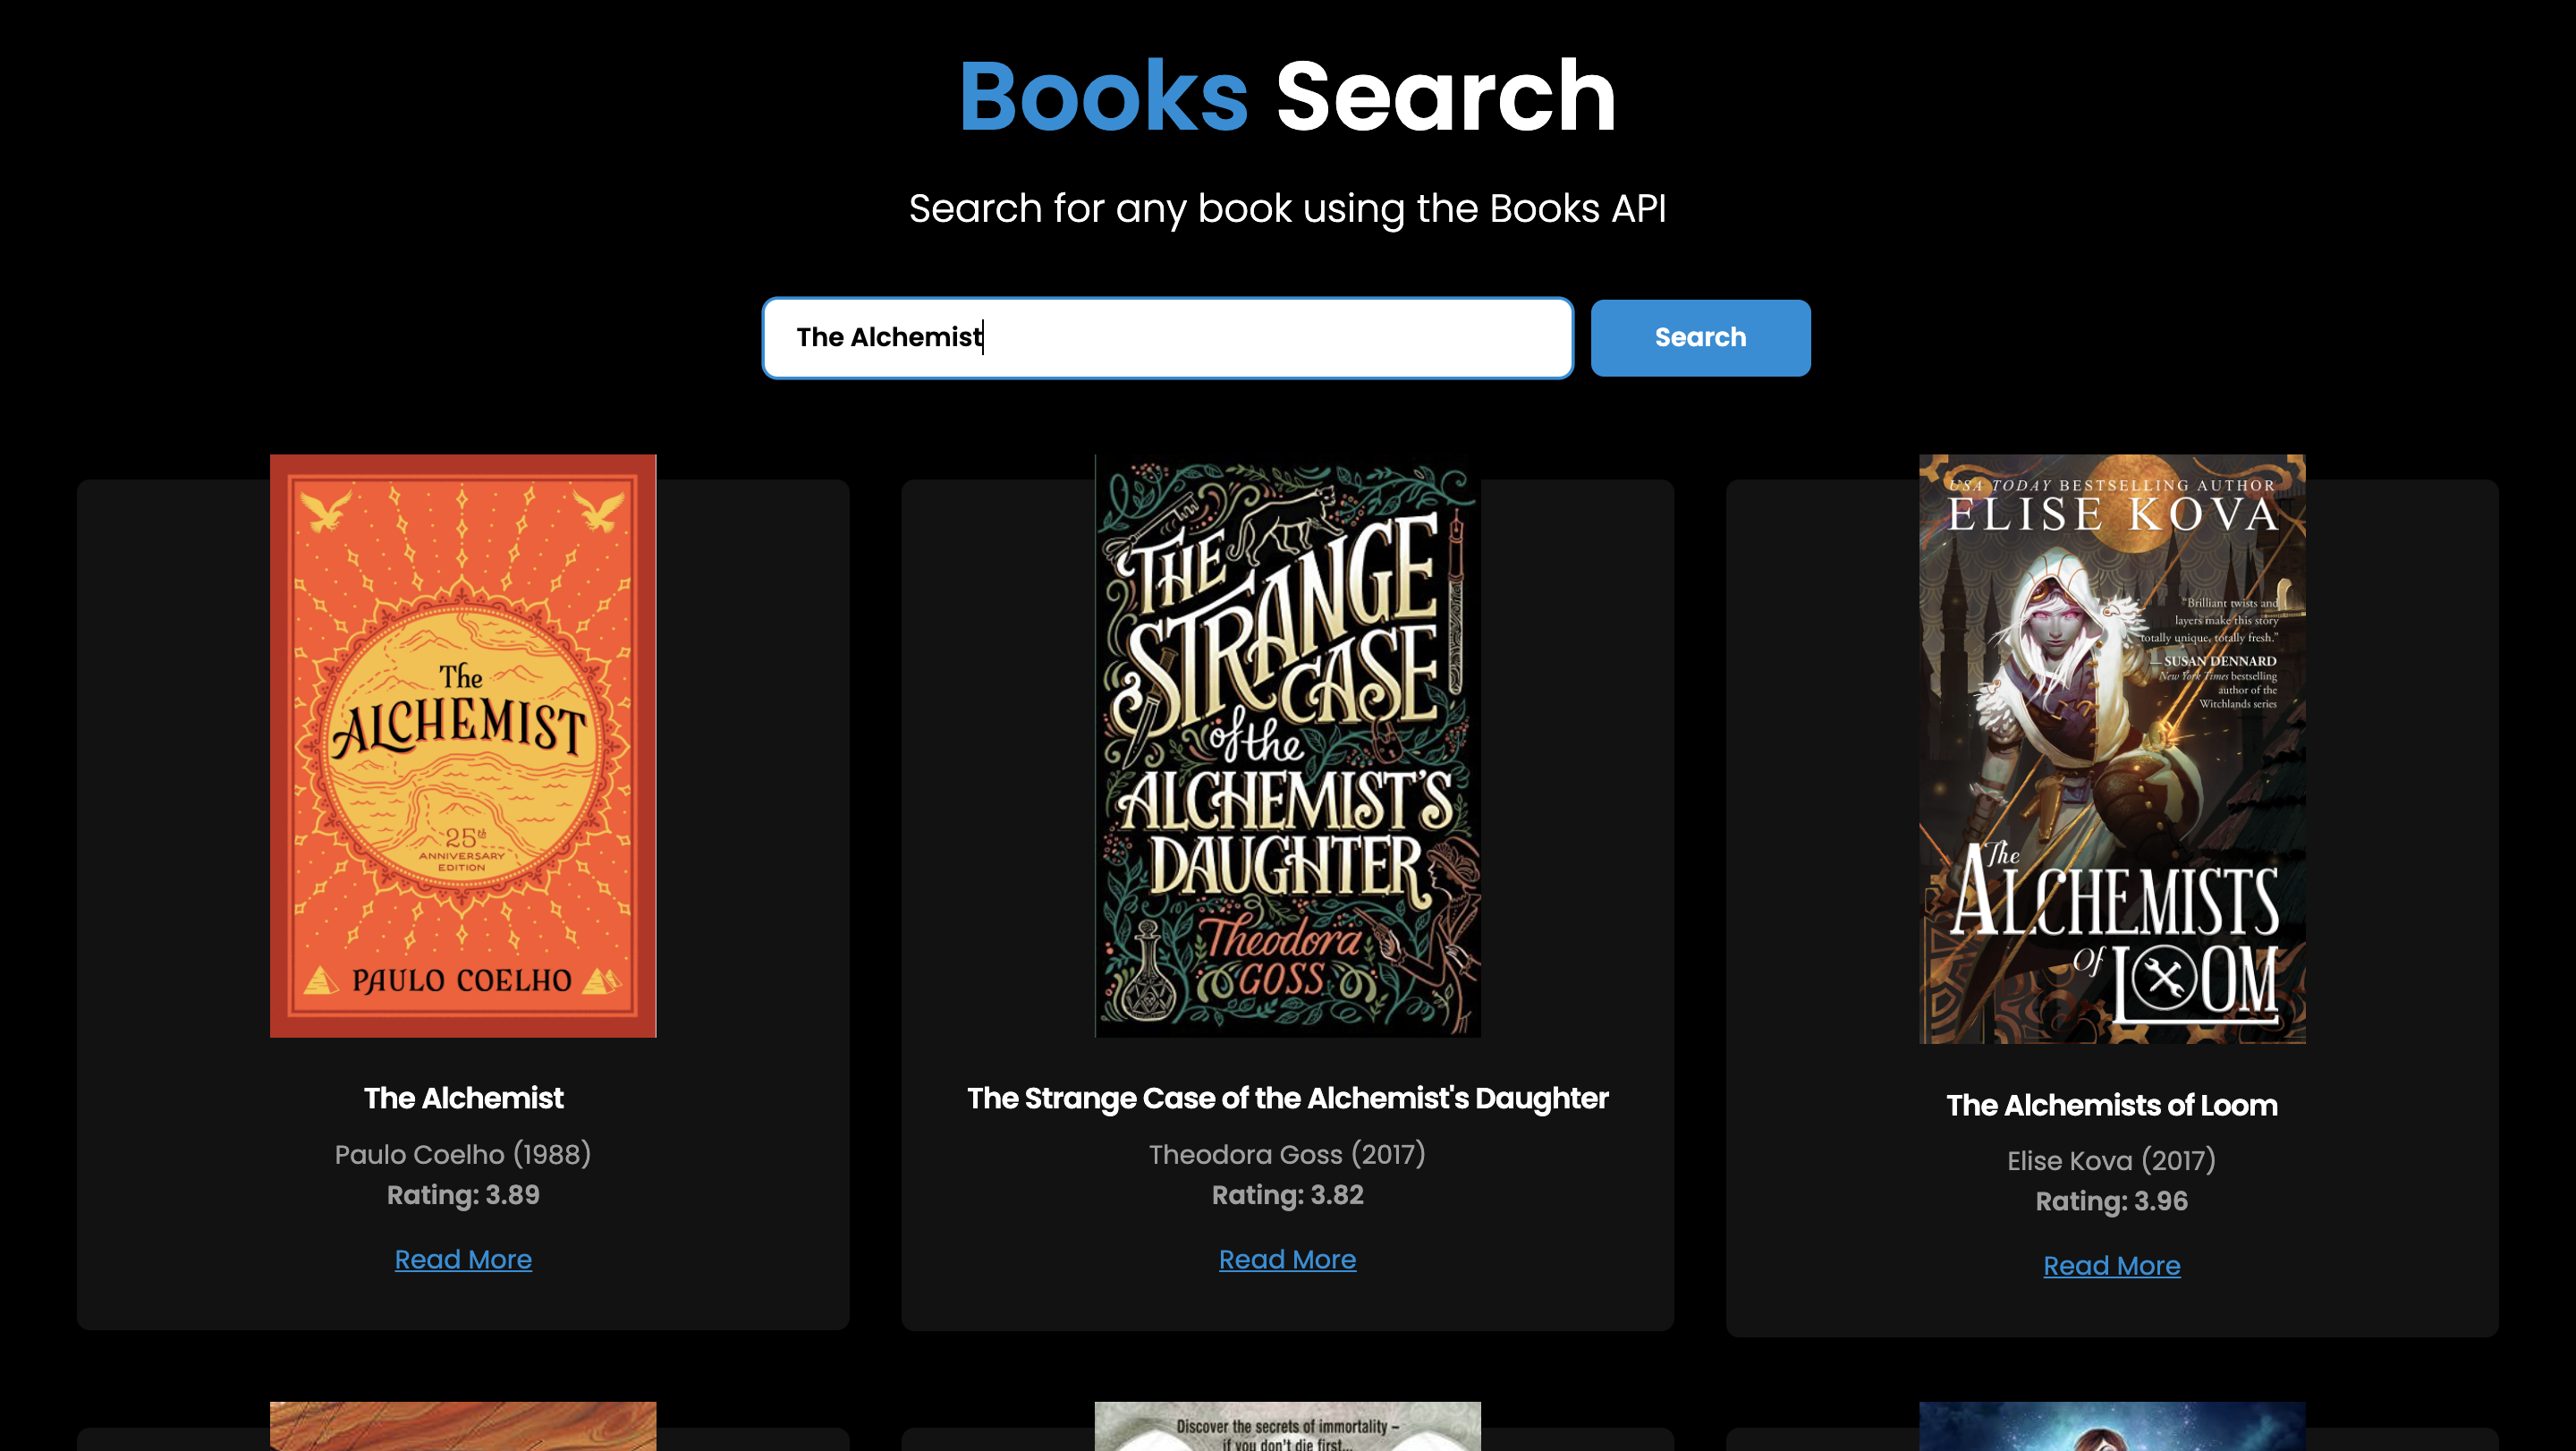Click Strange Case of Alchemist's Daughter cover
2576x1451 pixels.
[x=1287, y=746]
